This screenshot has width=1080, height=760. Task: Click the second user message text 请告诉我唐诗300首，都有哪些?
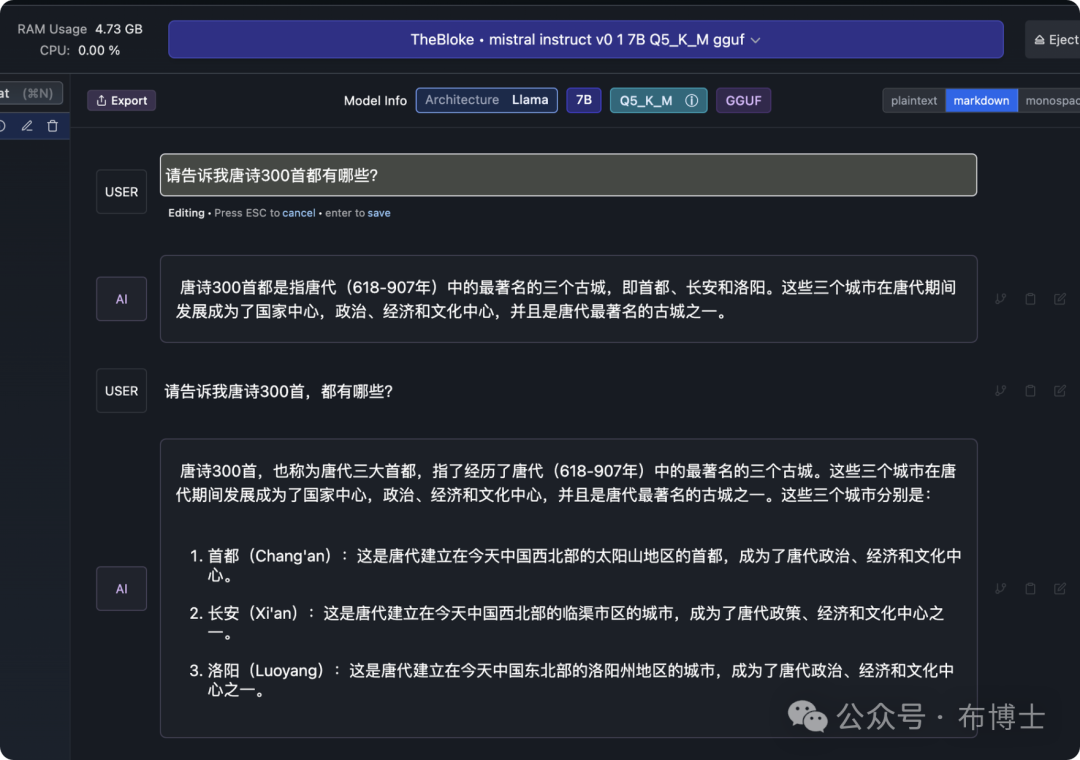click(x=278, y=391)
